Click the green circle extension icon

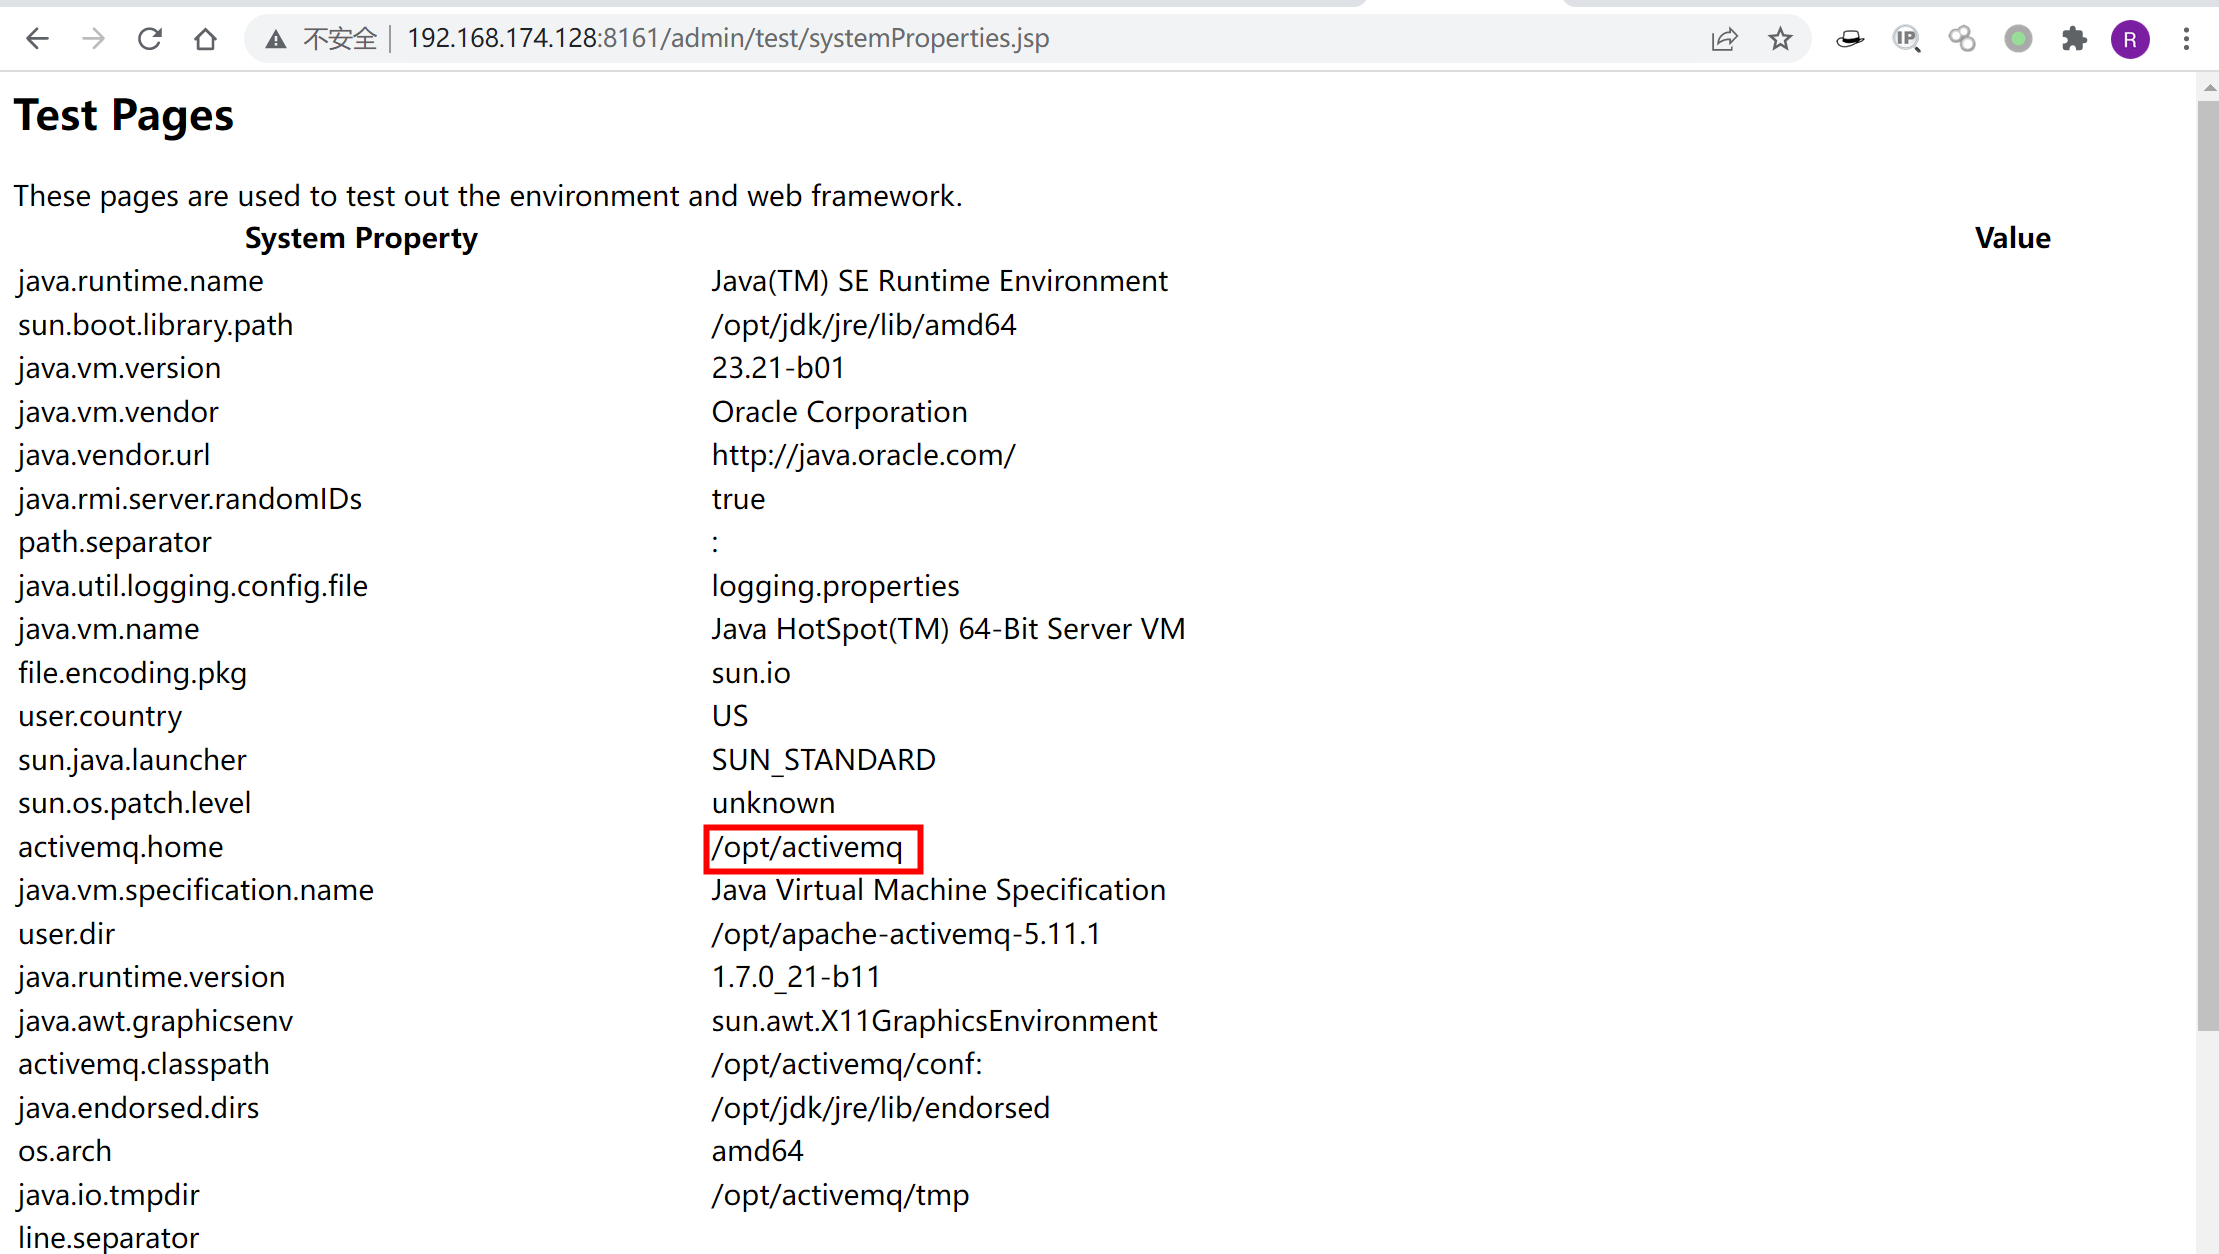[2018, 39]
